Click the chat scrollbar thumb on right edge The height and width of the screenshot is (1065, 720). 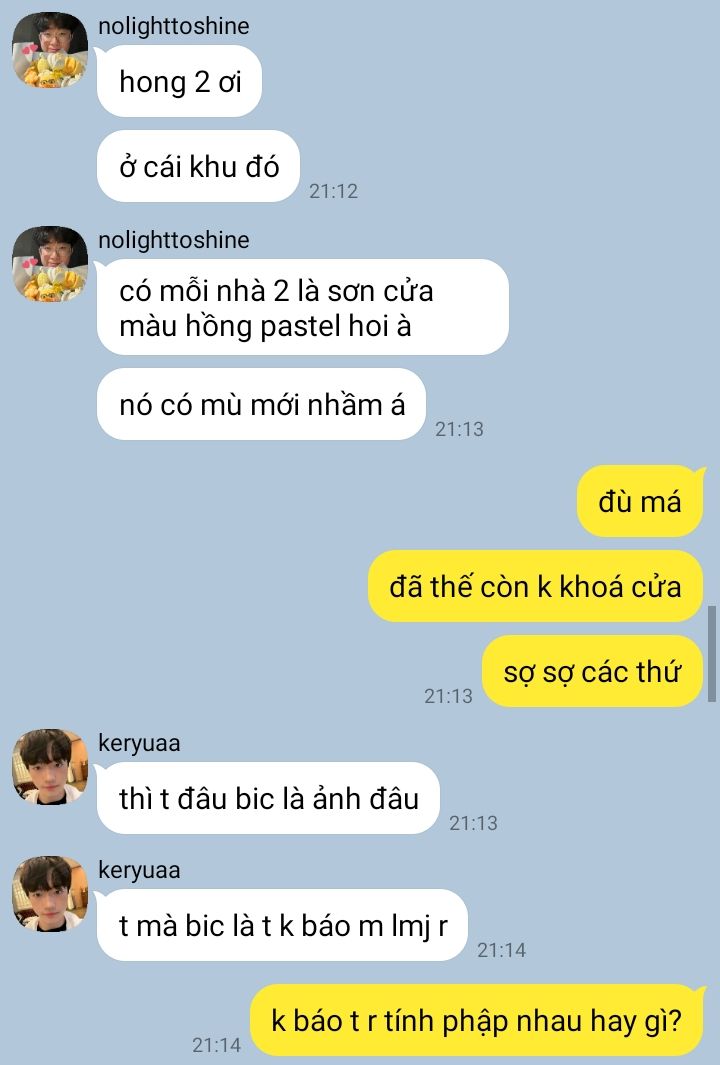[x=712, y=653]
